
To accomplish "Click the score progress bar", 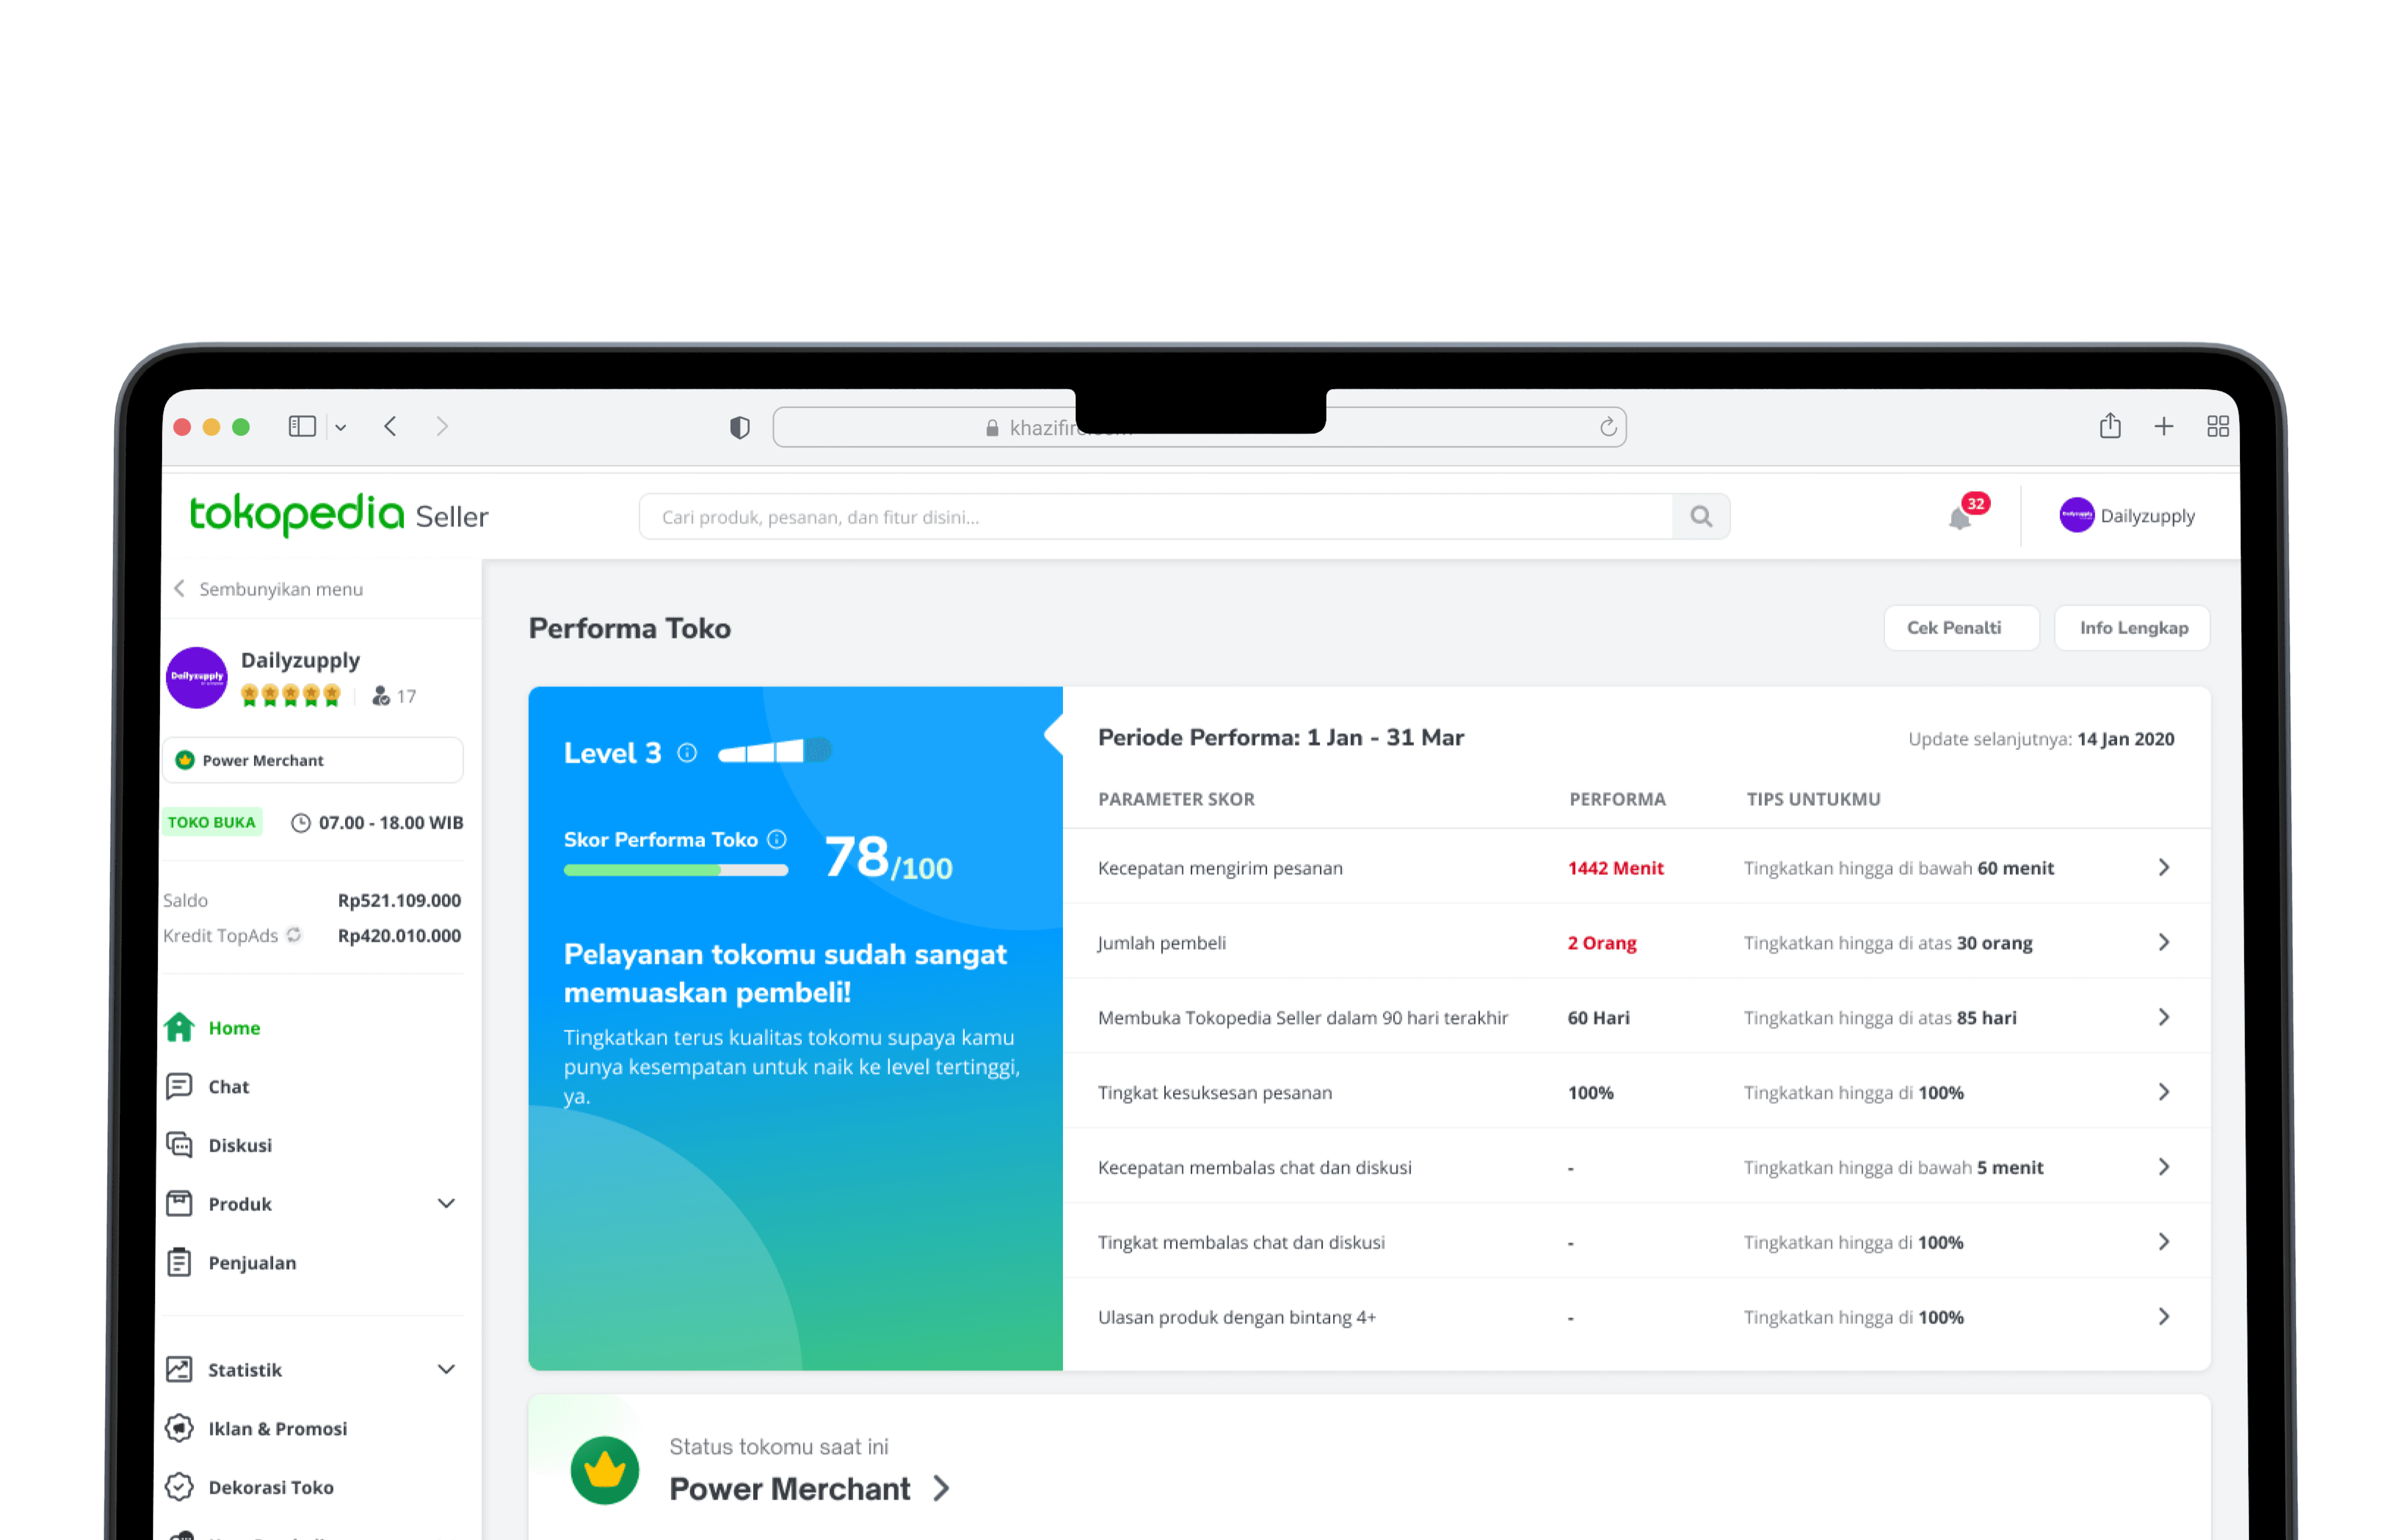I will [x=676, y=870].
